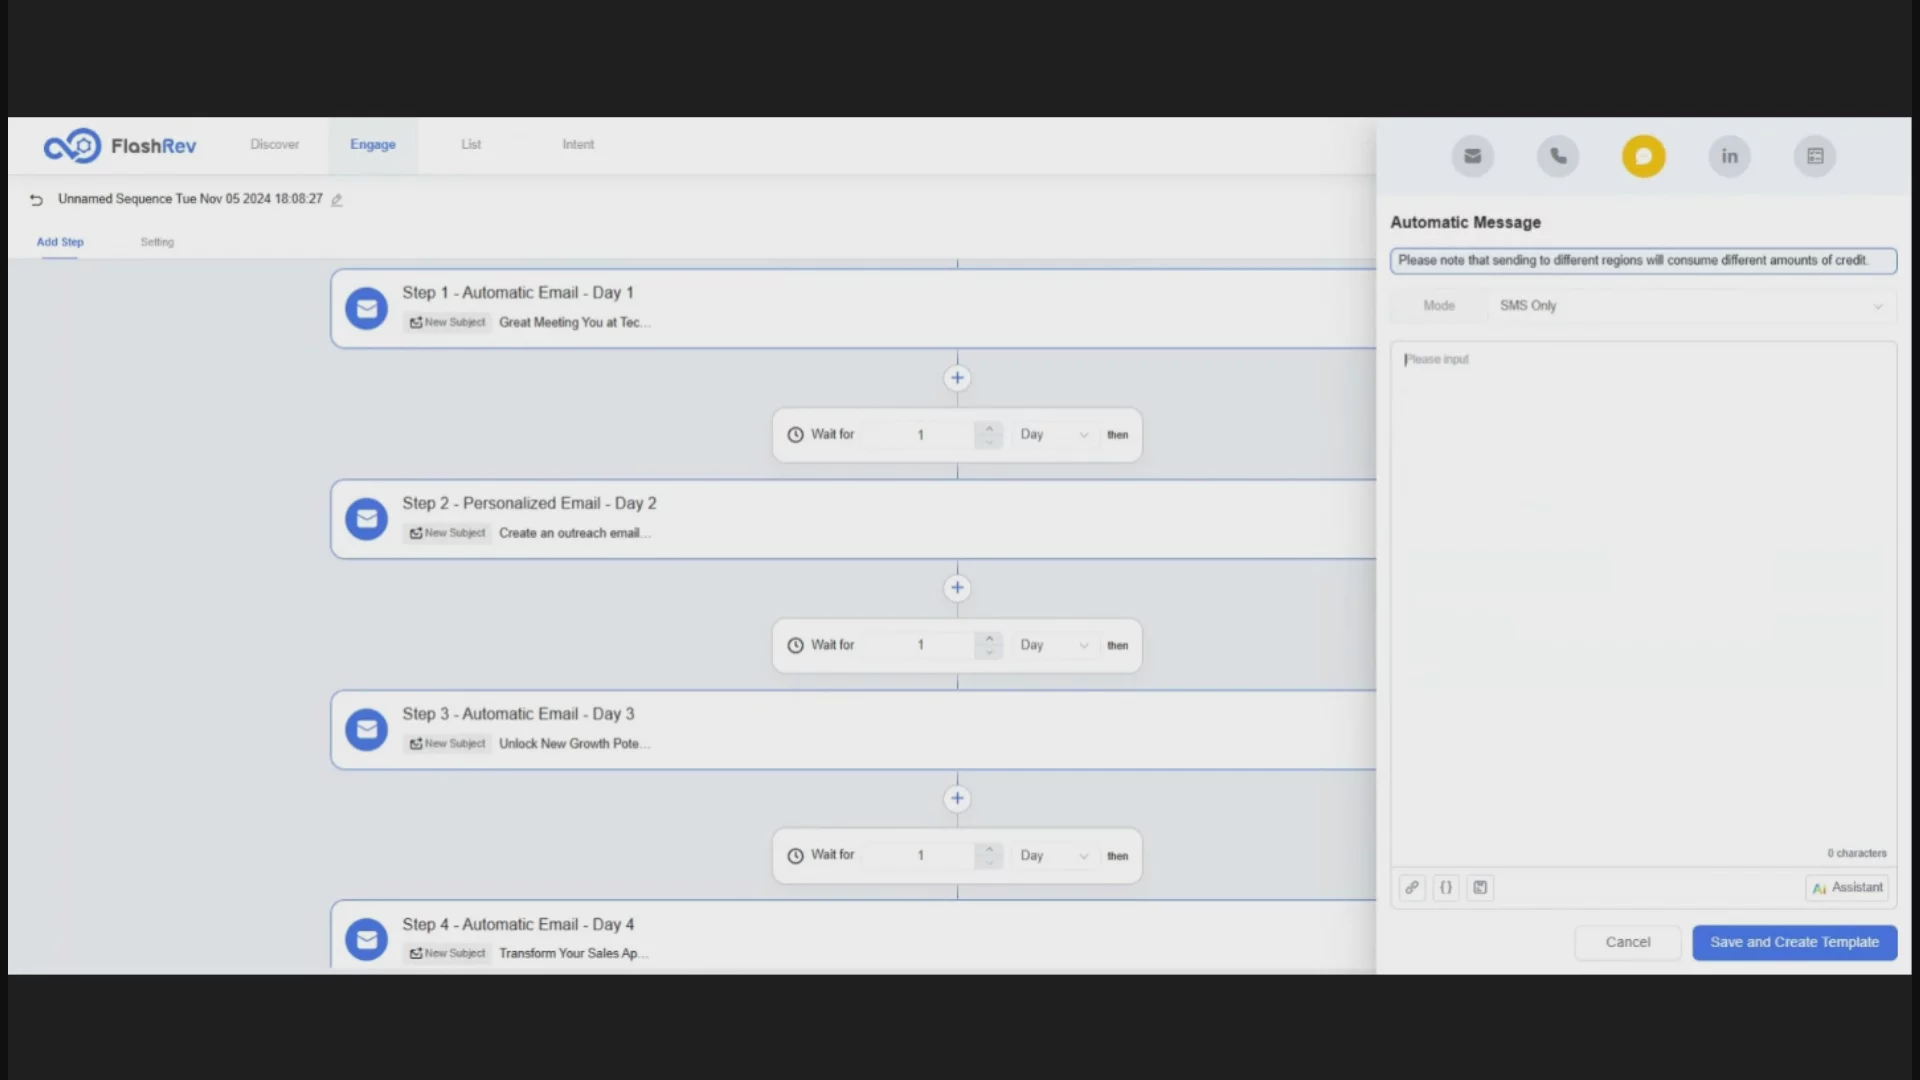This screenshot has width=1920, height=1080.
Task: Click Save and Create Template
Action: point(1794,942)
